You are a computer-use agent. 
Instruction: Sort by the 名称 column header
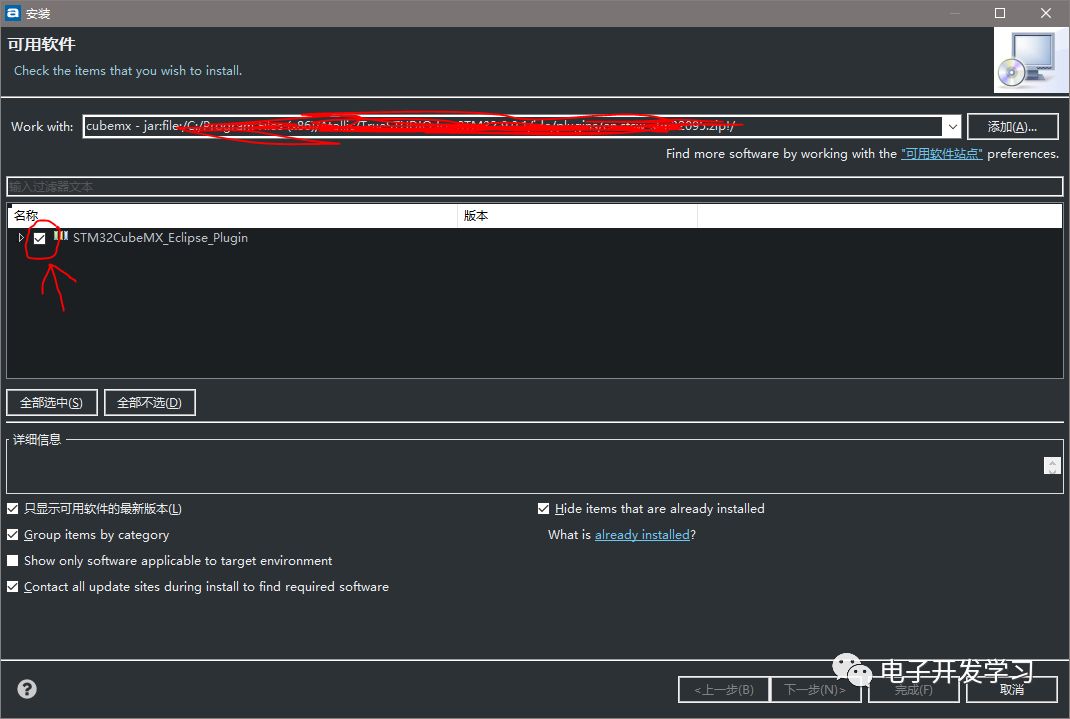click(x=232, y=216)
